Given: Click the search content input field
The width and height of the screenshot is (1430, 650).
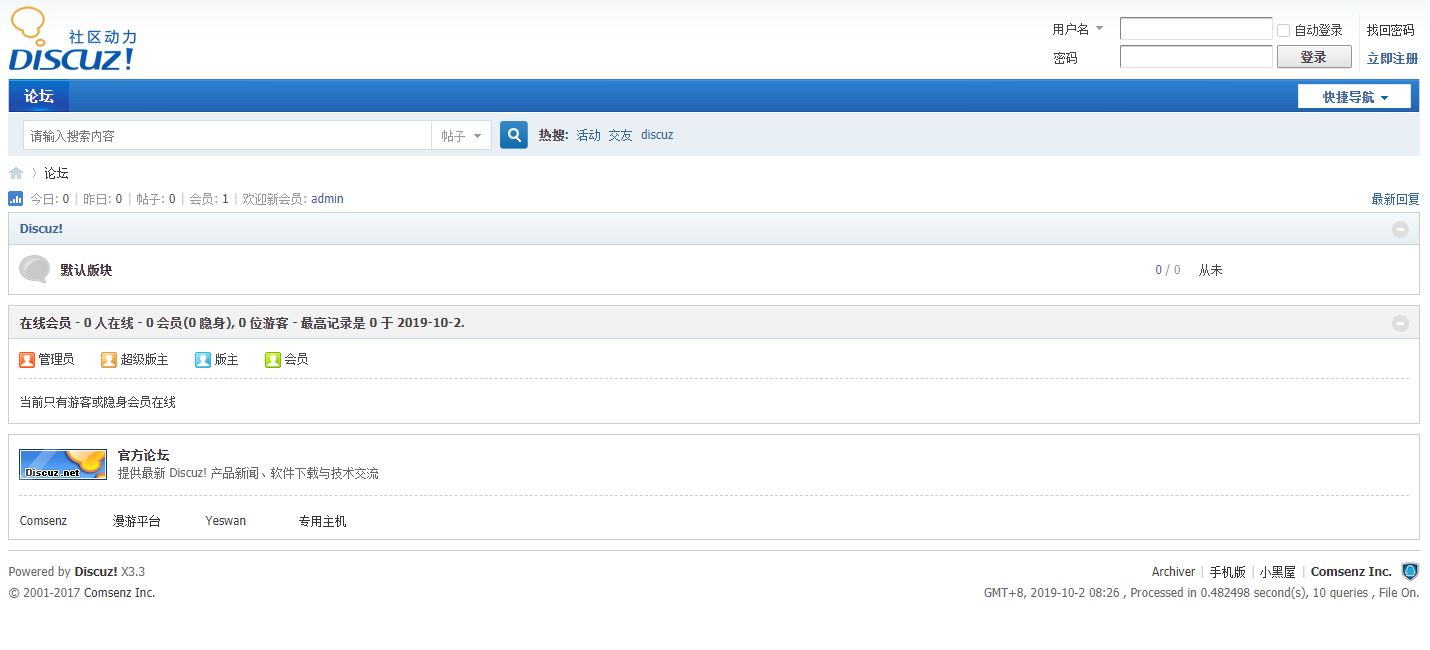Looking at the screenshot, I should tap(227, 136).
